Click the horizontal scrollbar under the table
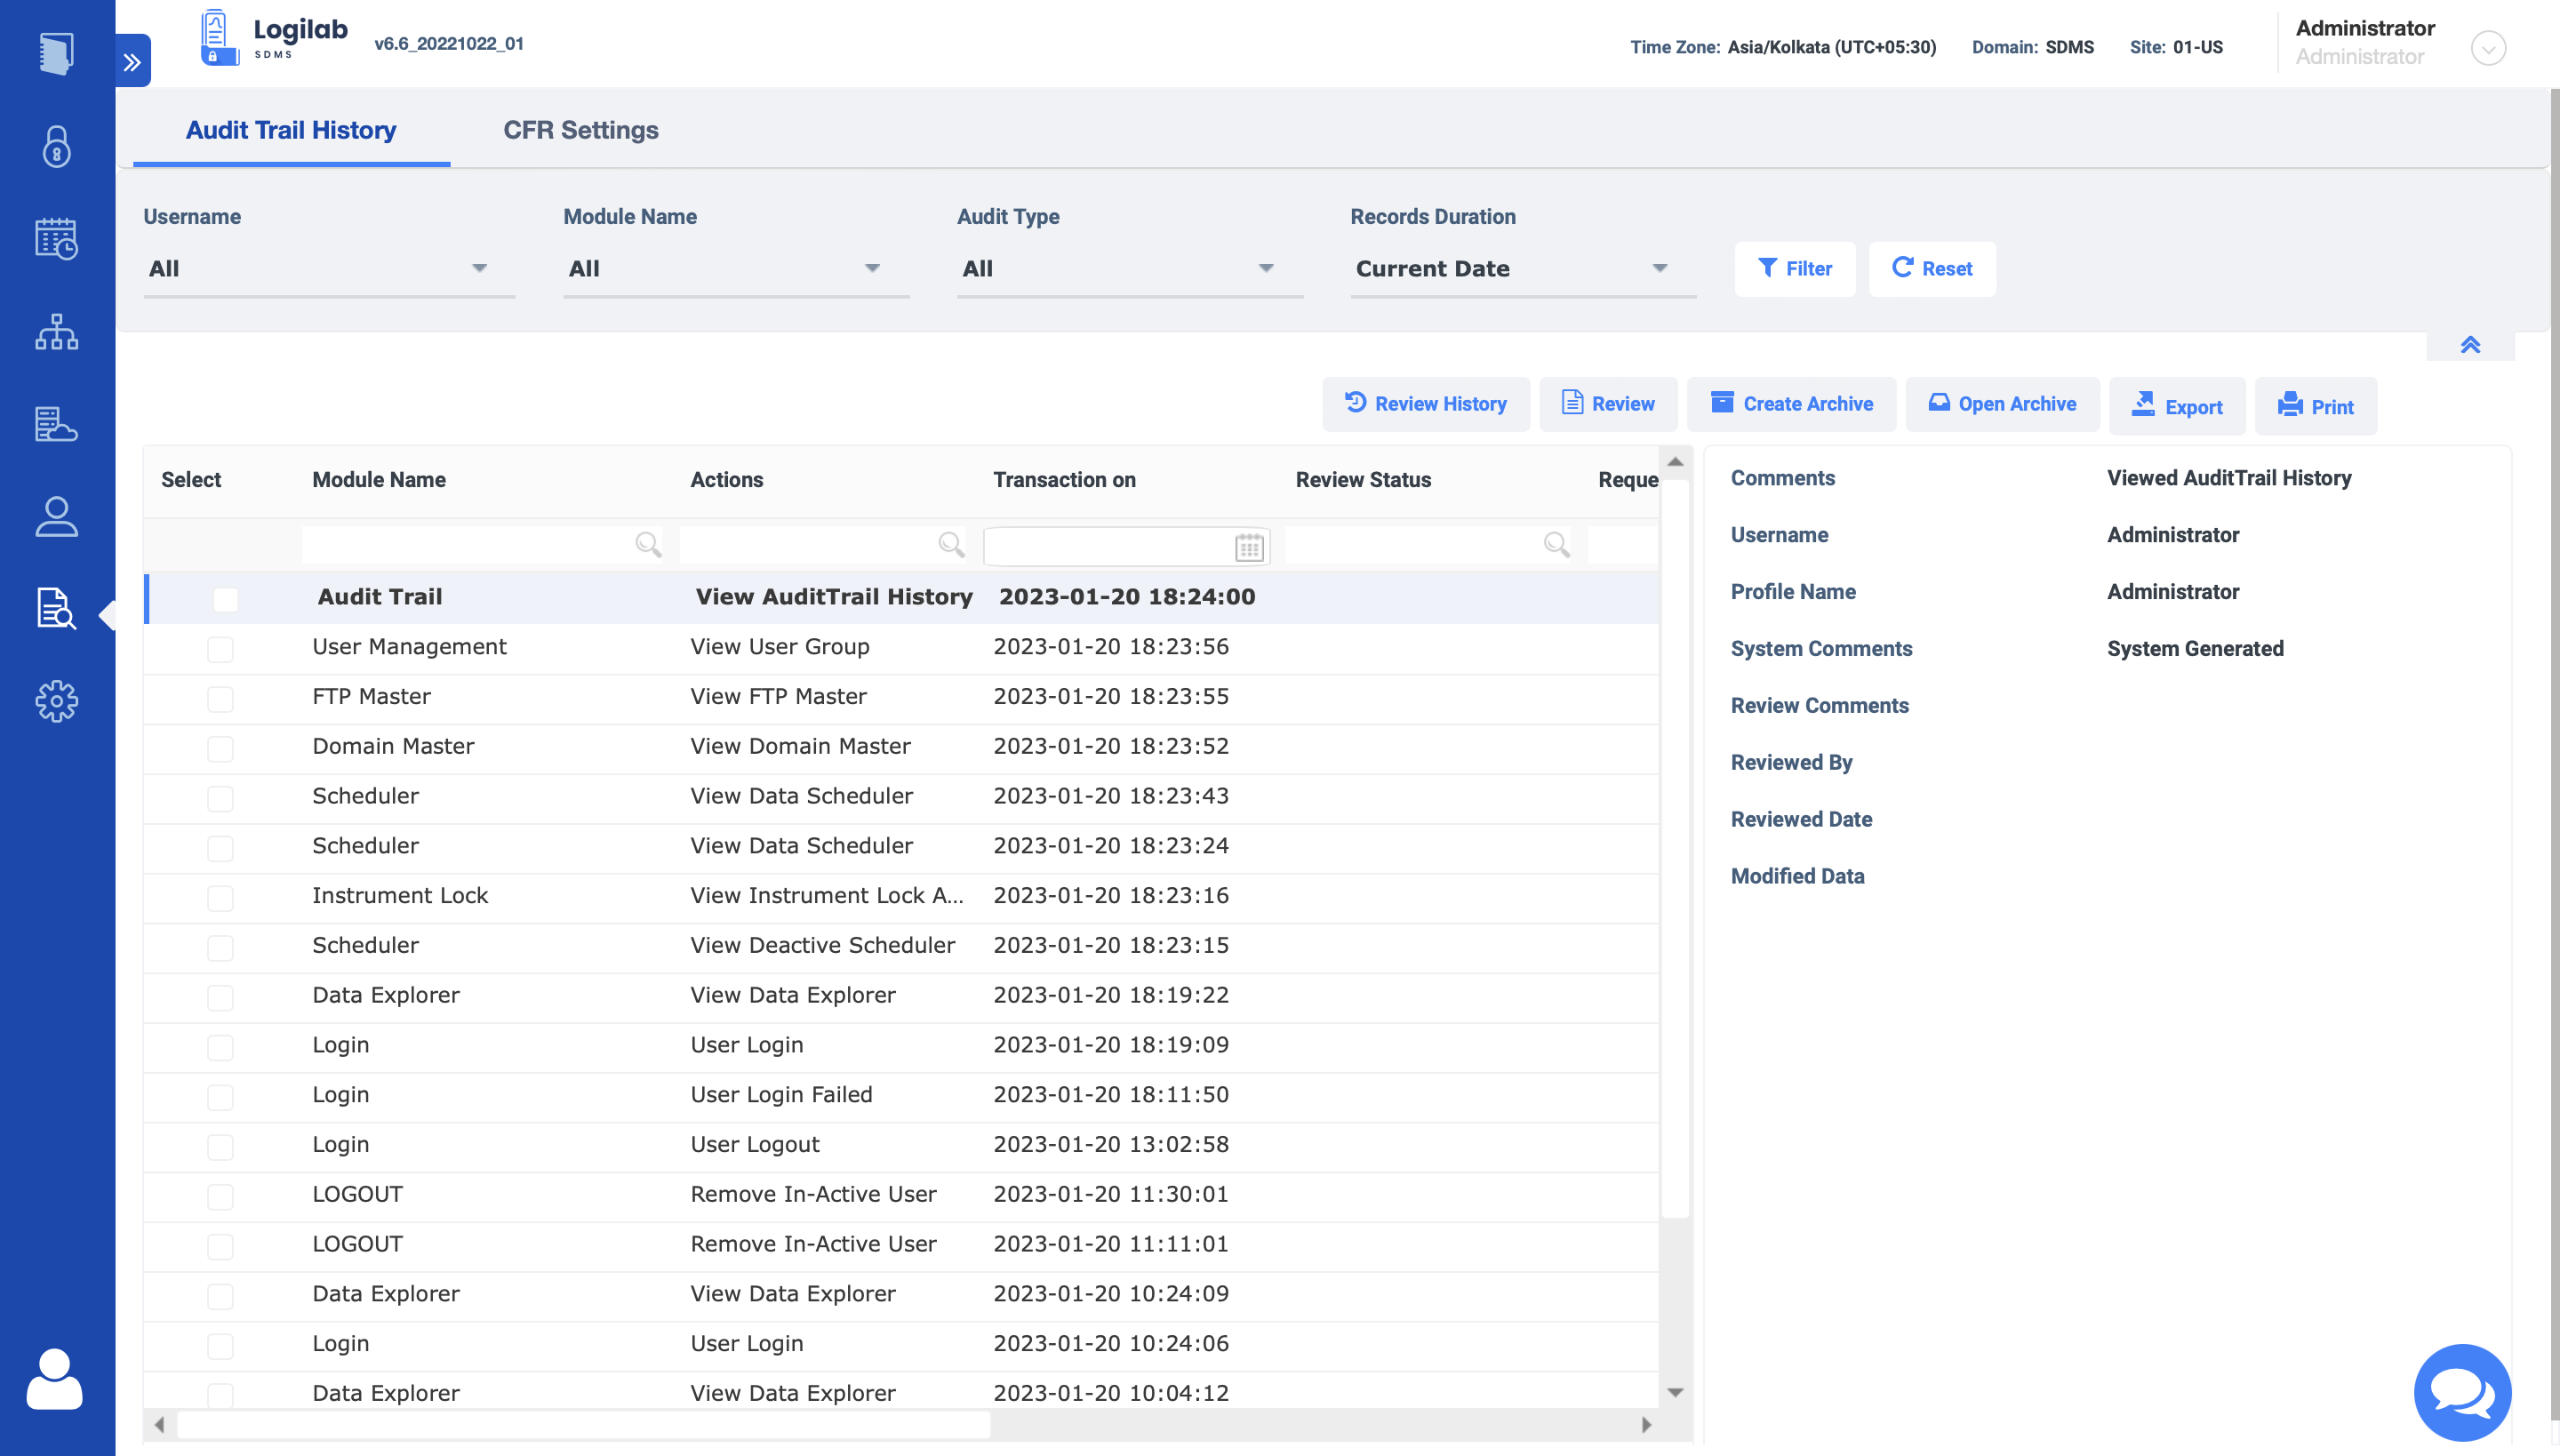Screen dimensions: 2560x1456 584,1424
